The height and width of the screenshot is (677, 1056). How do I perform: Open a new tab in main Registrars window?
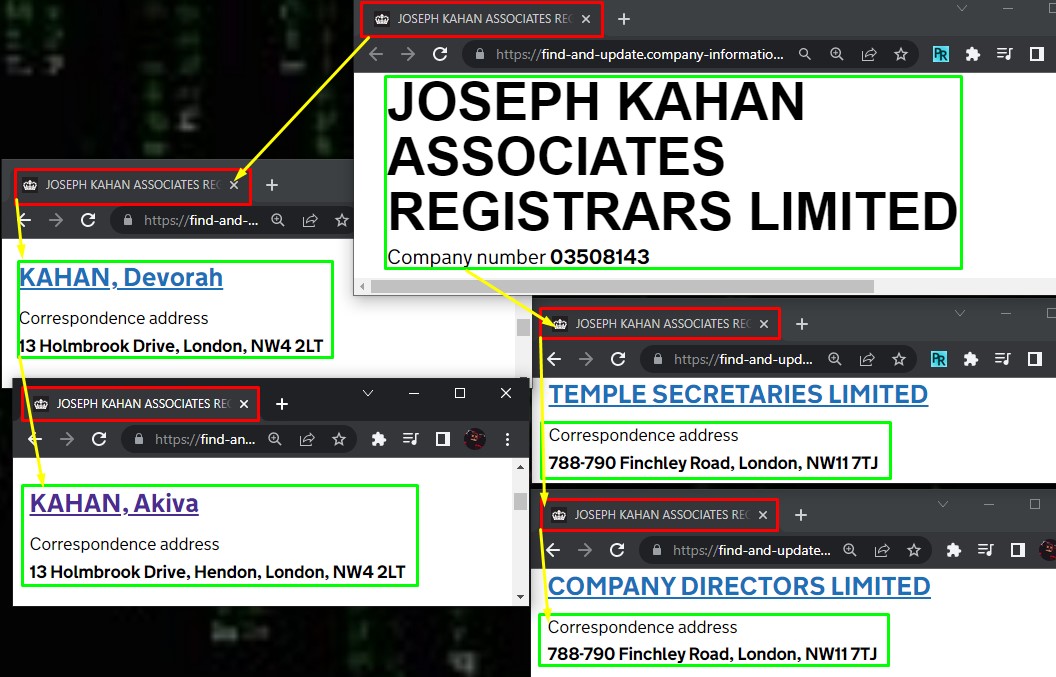[624, 19]
